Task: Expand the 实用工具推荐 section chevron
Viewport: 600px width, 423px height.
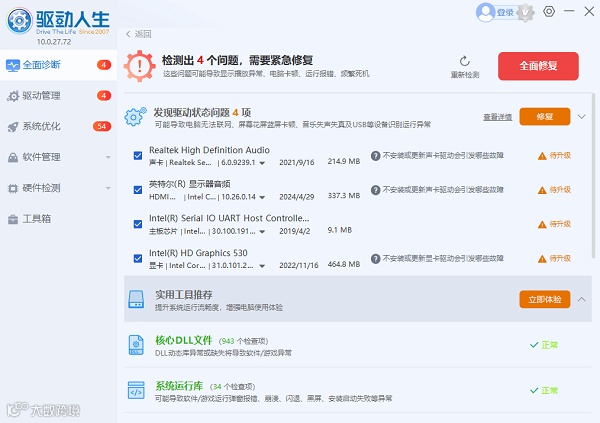Action: (x=582, y=299)
